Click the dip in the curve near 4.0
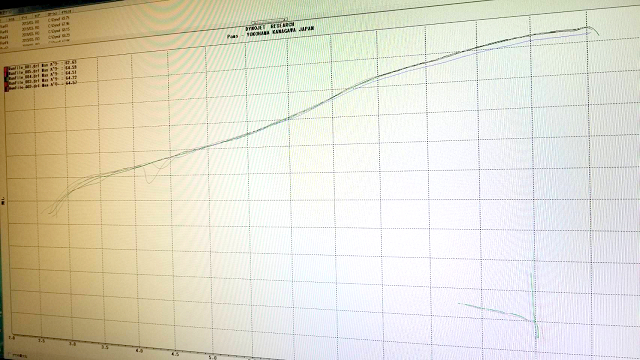Image resolution: width=640 pixels, height=360 pixels. (x=149, y=180)
